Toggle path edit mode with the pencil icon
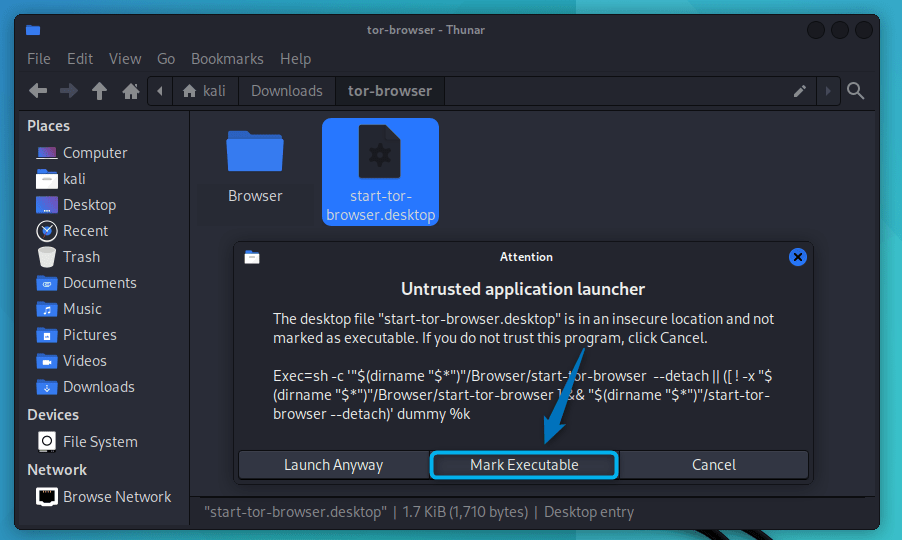 point(800,91)
